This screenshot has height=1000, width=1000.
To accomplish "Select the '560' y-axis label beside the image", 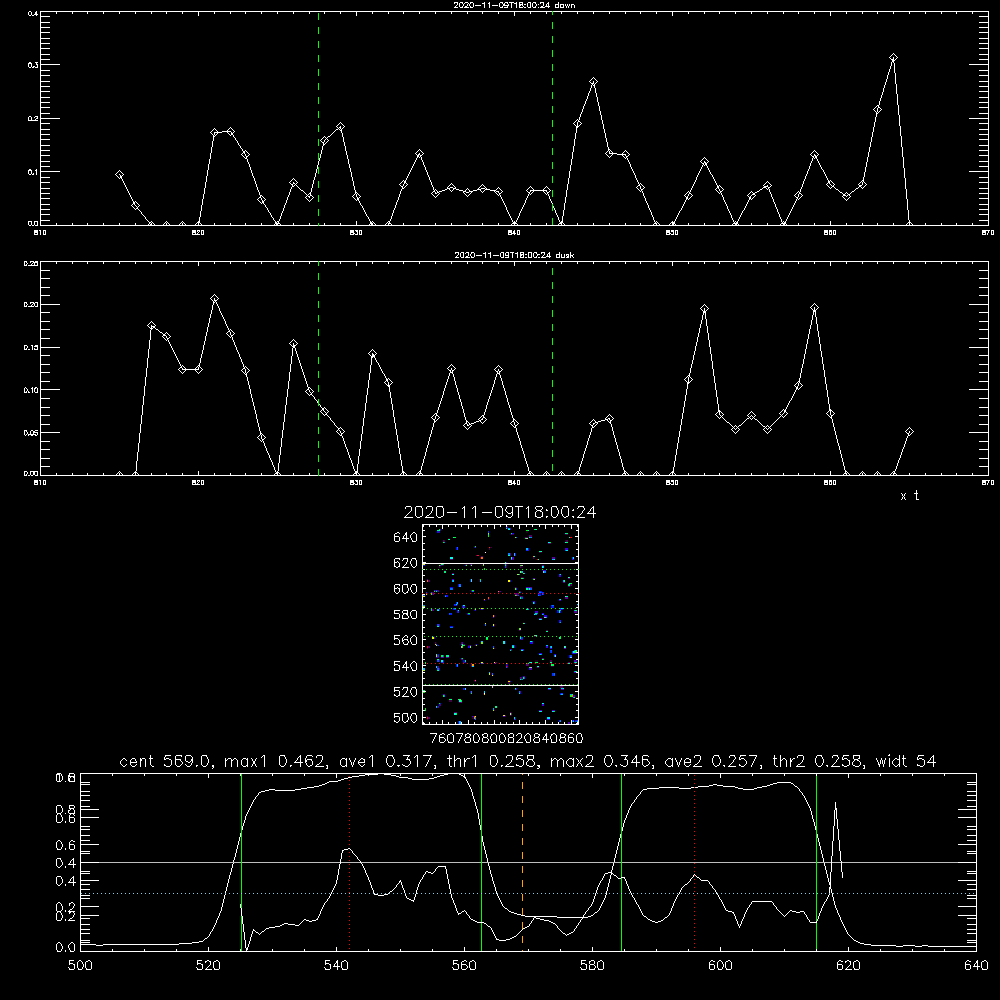I will 405,640.
